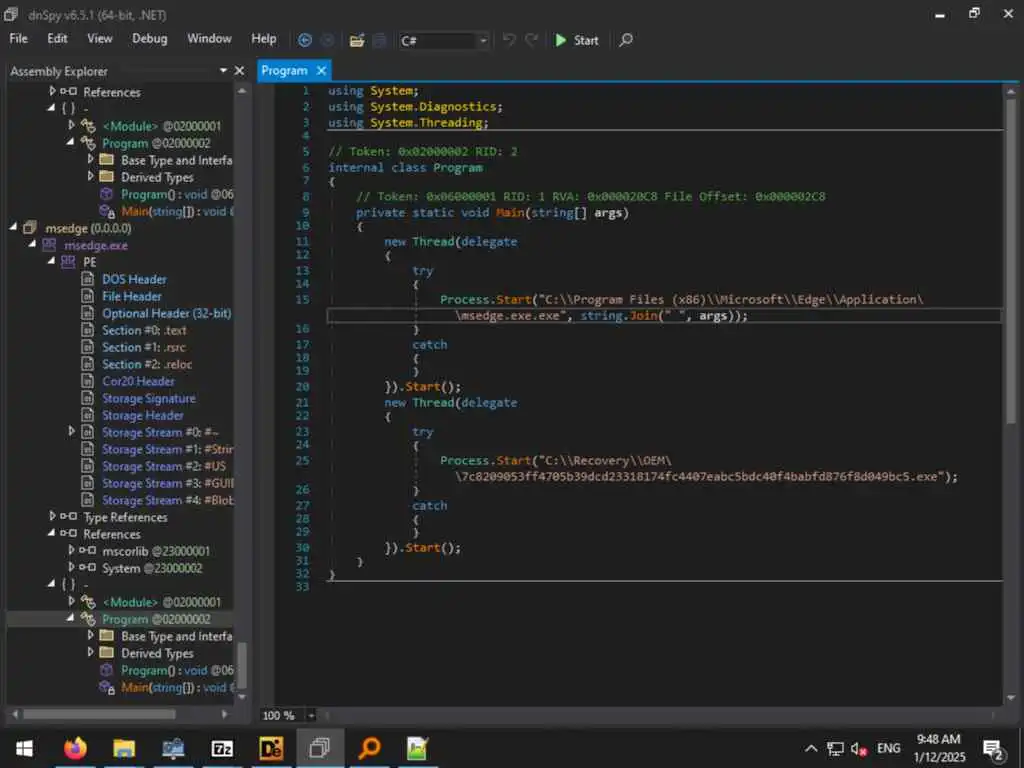This screenshot has width=1024, height=768.
Task: Open a file using the folder toolbar icon
Action: [x=357, y=40]
